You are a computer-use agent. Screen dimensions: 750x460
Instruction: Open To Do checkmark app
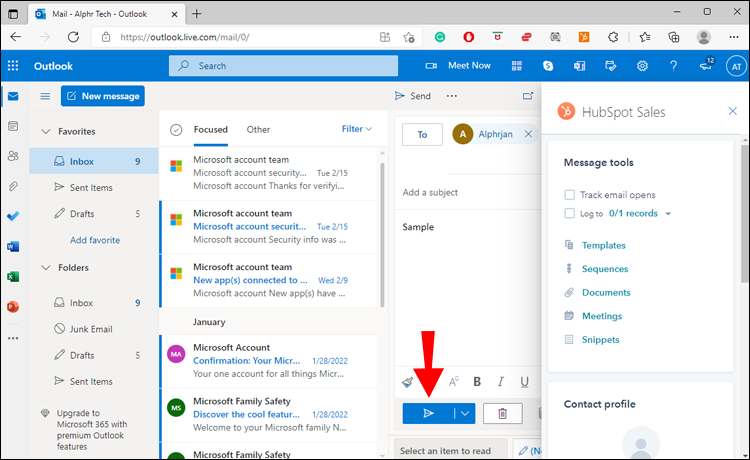(x=13, y=216)
